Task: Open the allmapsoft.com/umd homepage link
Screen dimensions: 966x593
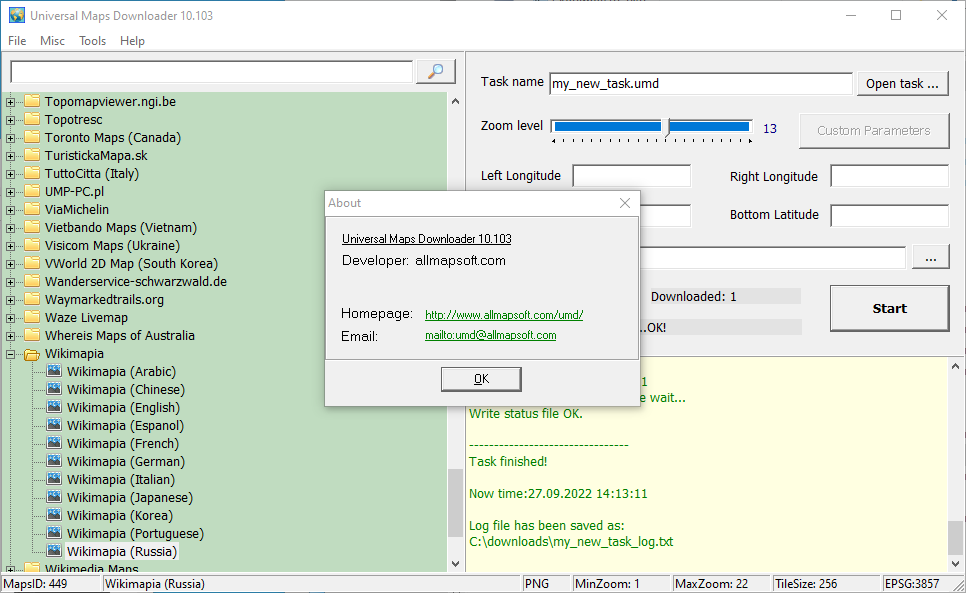Action: [504, 315]
